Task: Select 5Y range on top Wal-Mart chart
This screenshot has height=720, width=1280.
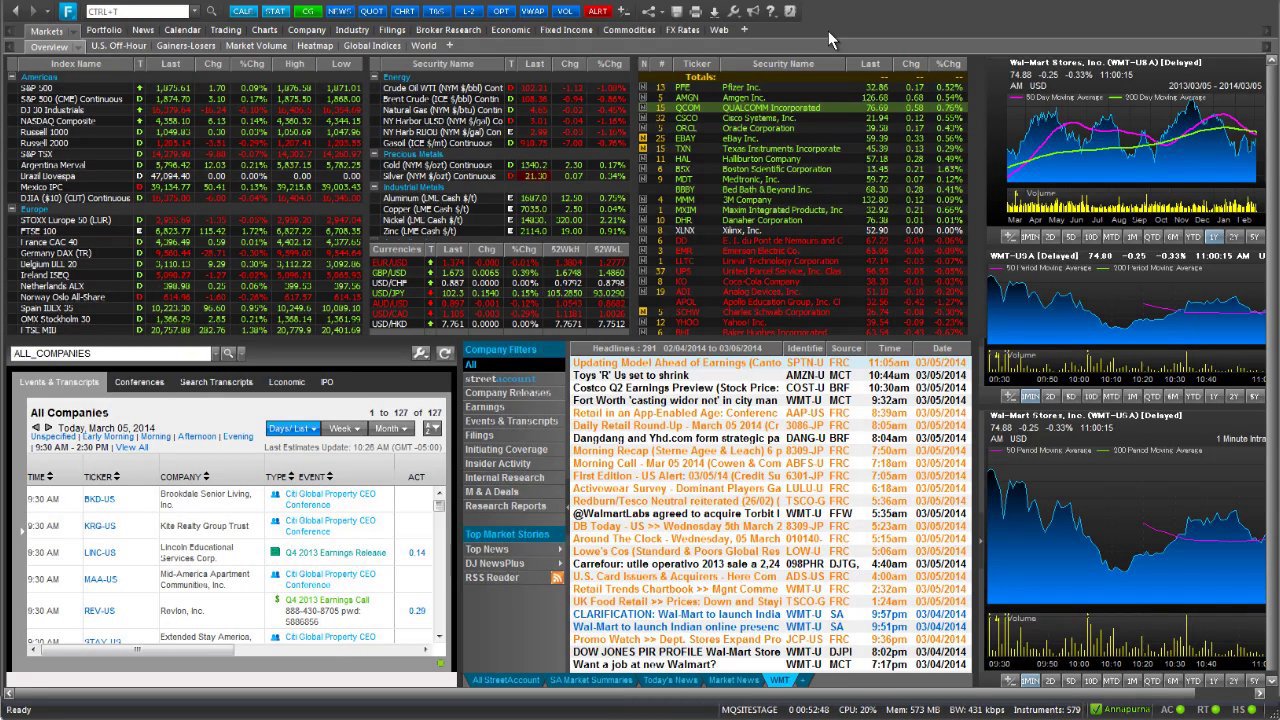Action: 1254,237
